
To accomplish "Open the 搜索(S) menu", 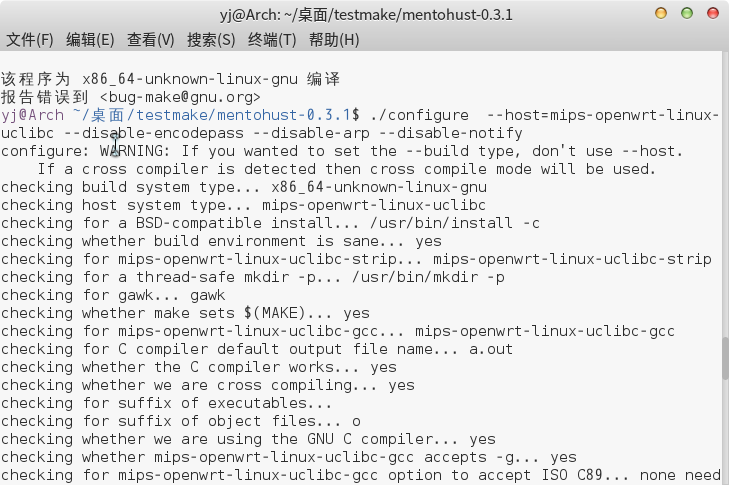I will click(211, 40).
